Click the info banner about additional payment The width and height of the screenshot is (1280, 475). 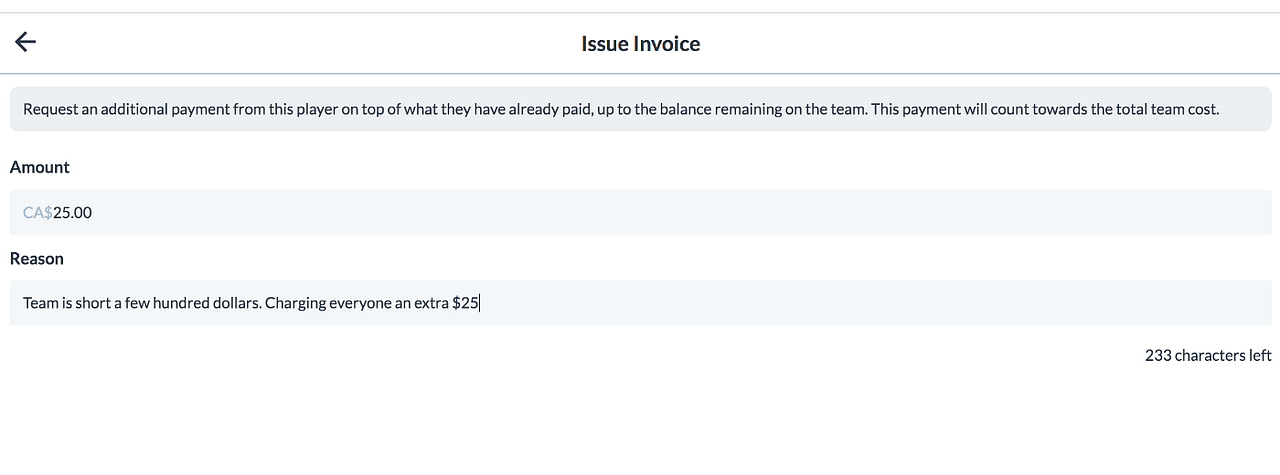640,109
